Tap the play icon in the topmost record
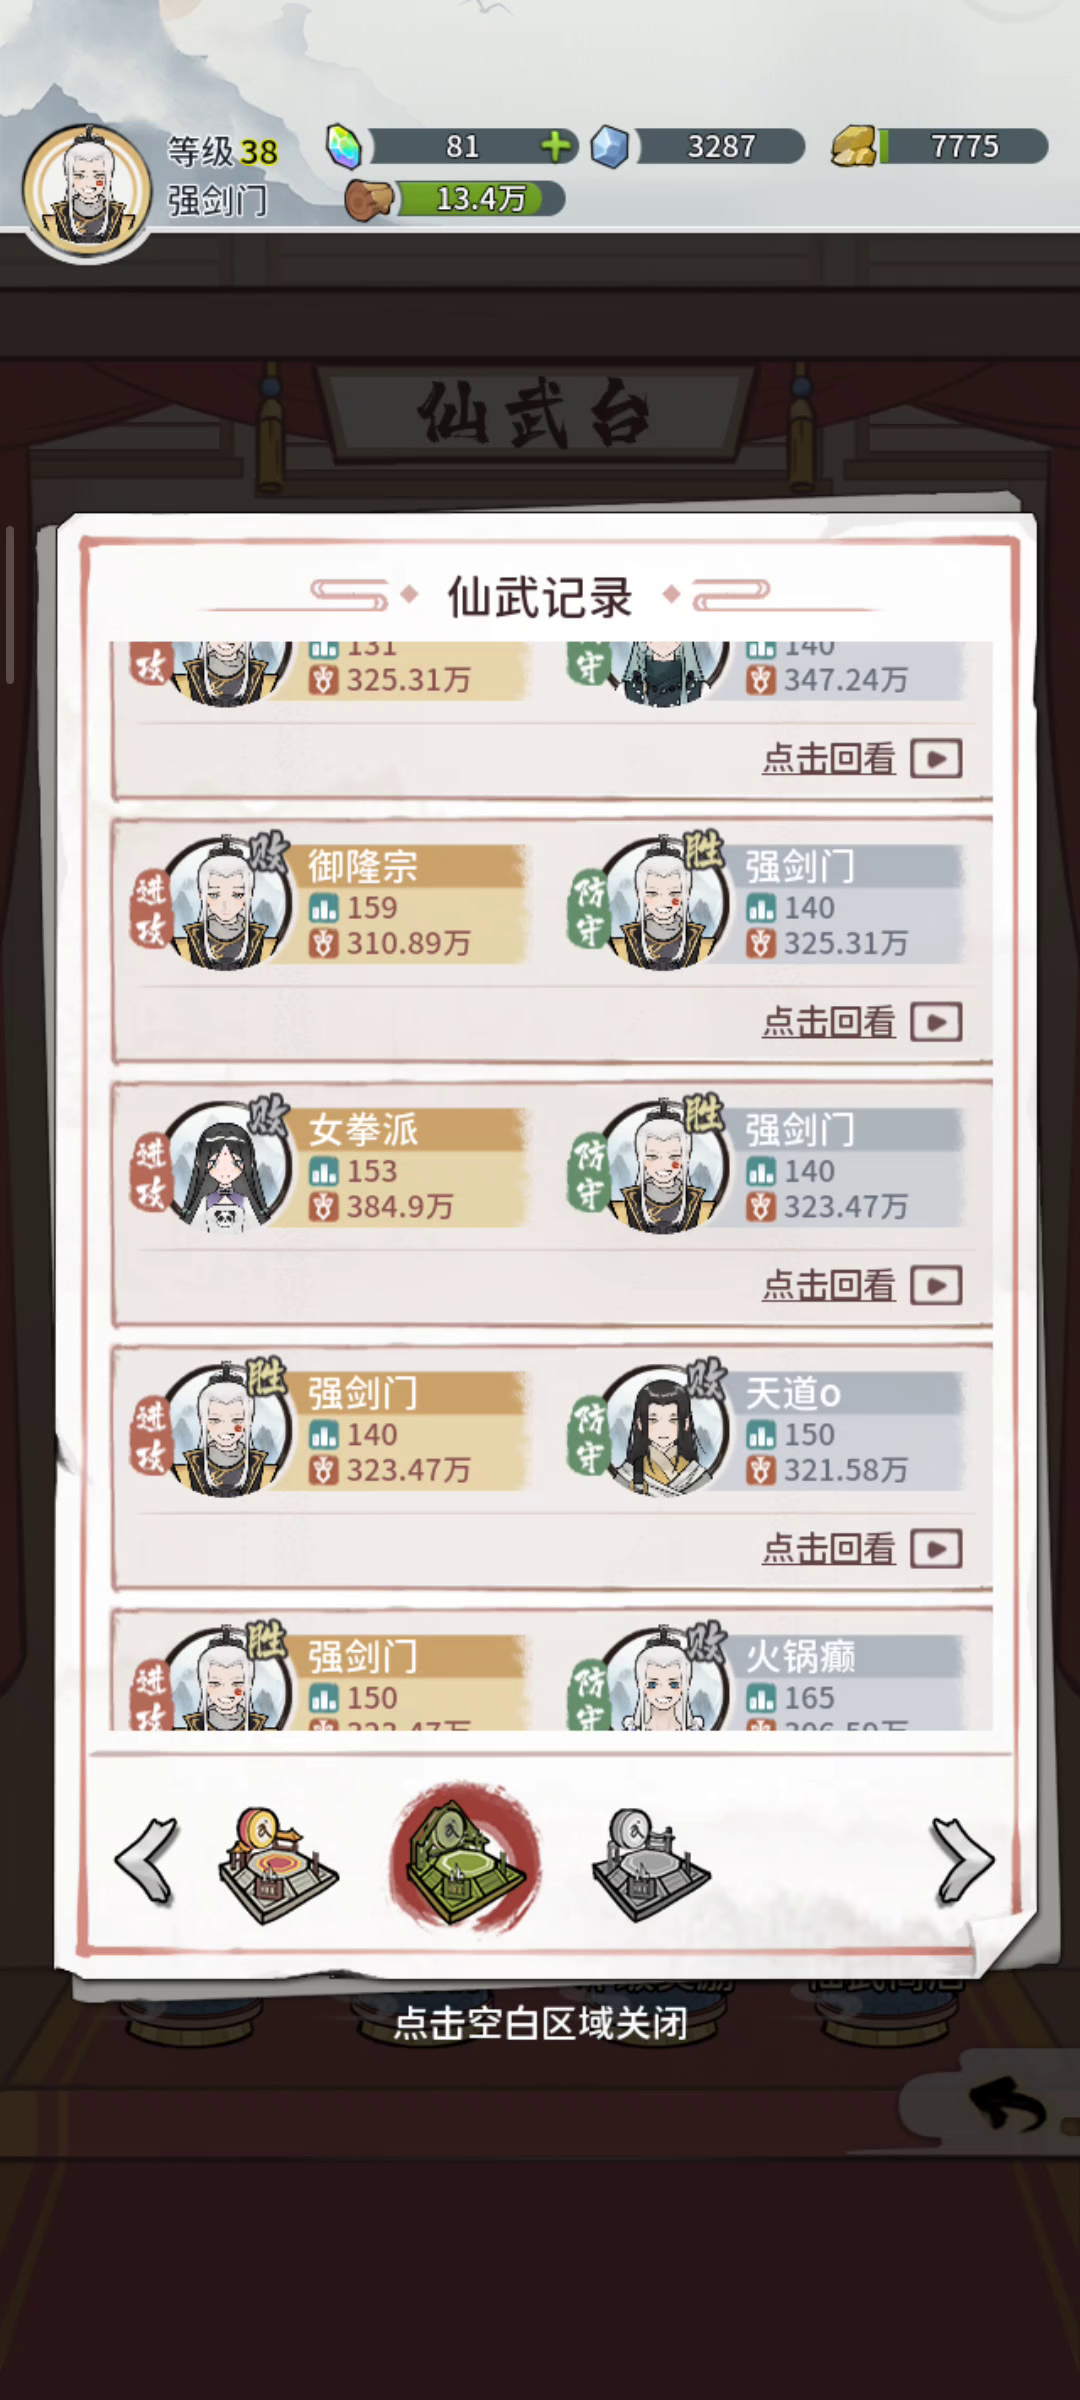This screenshot has height=2400, width=1080. pos(937,759)
